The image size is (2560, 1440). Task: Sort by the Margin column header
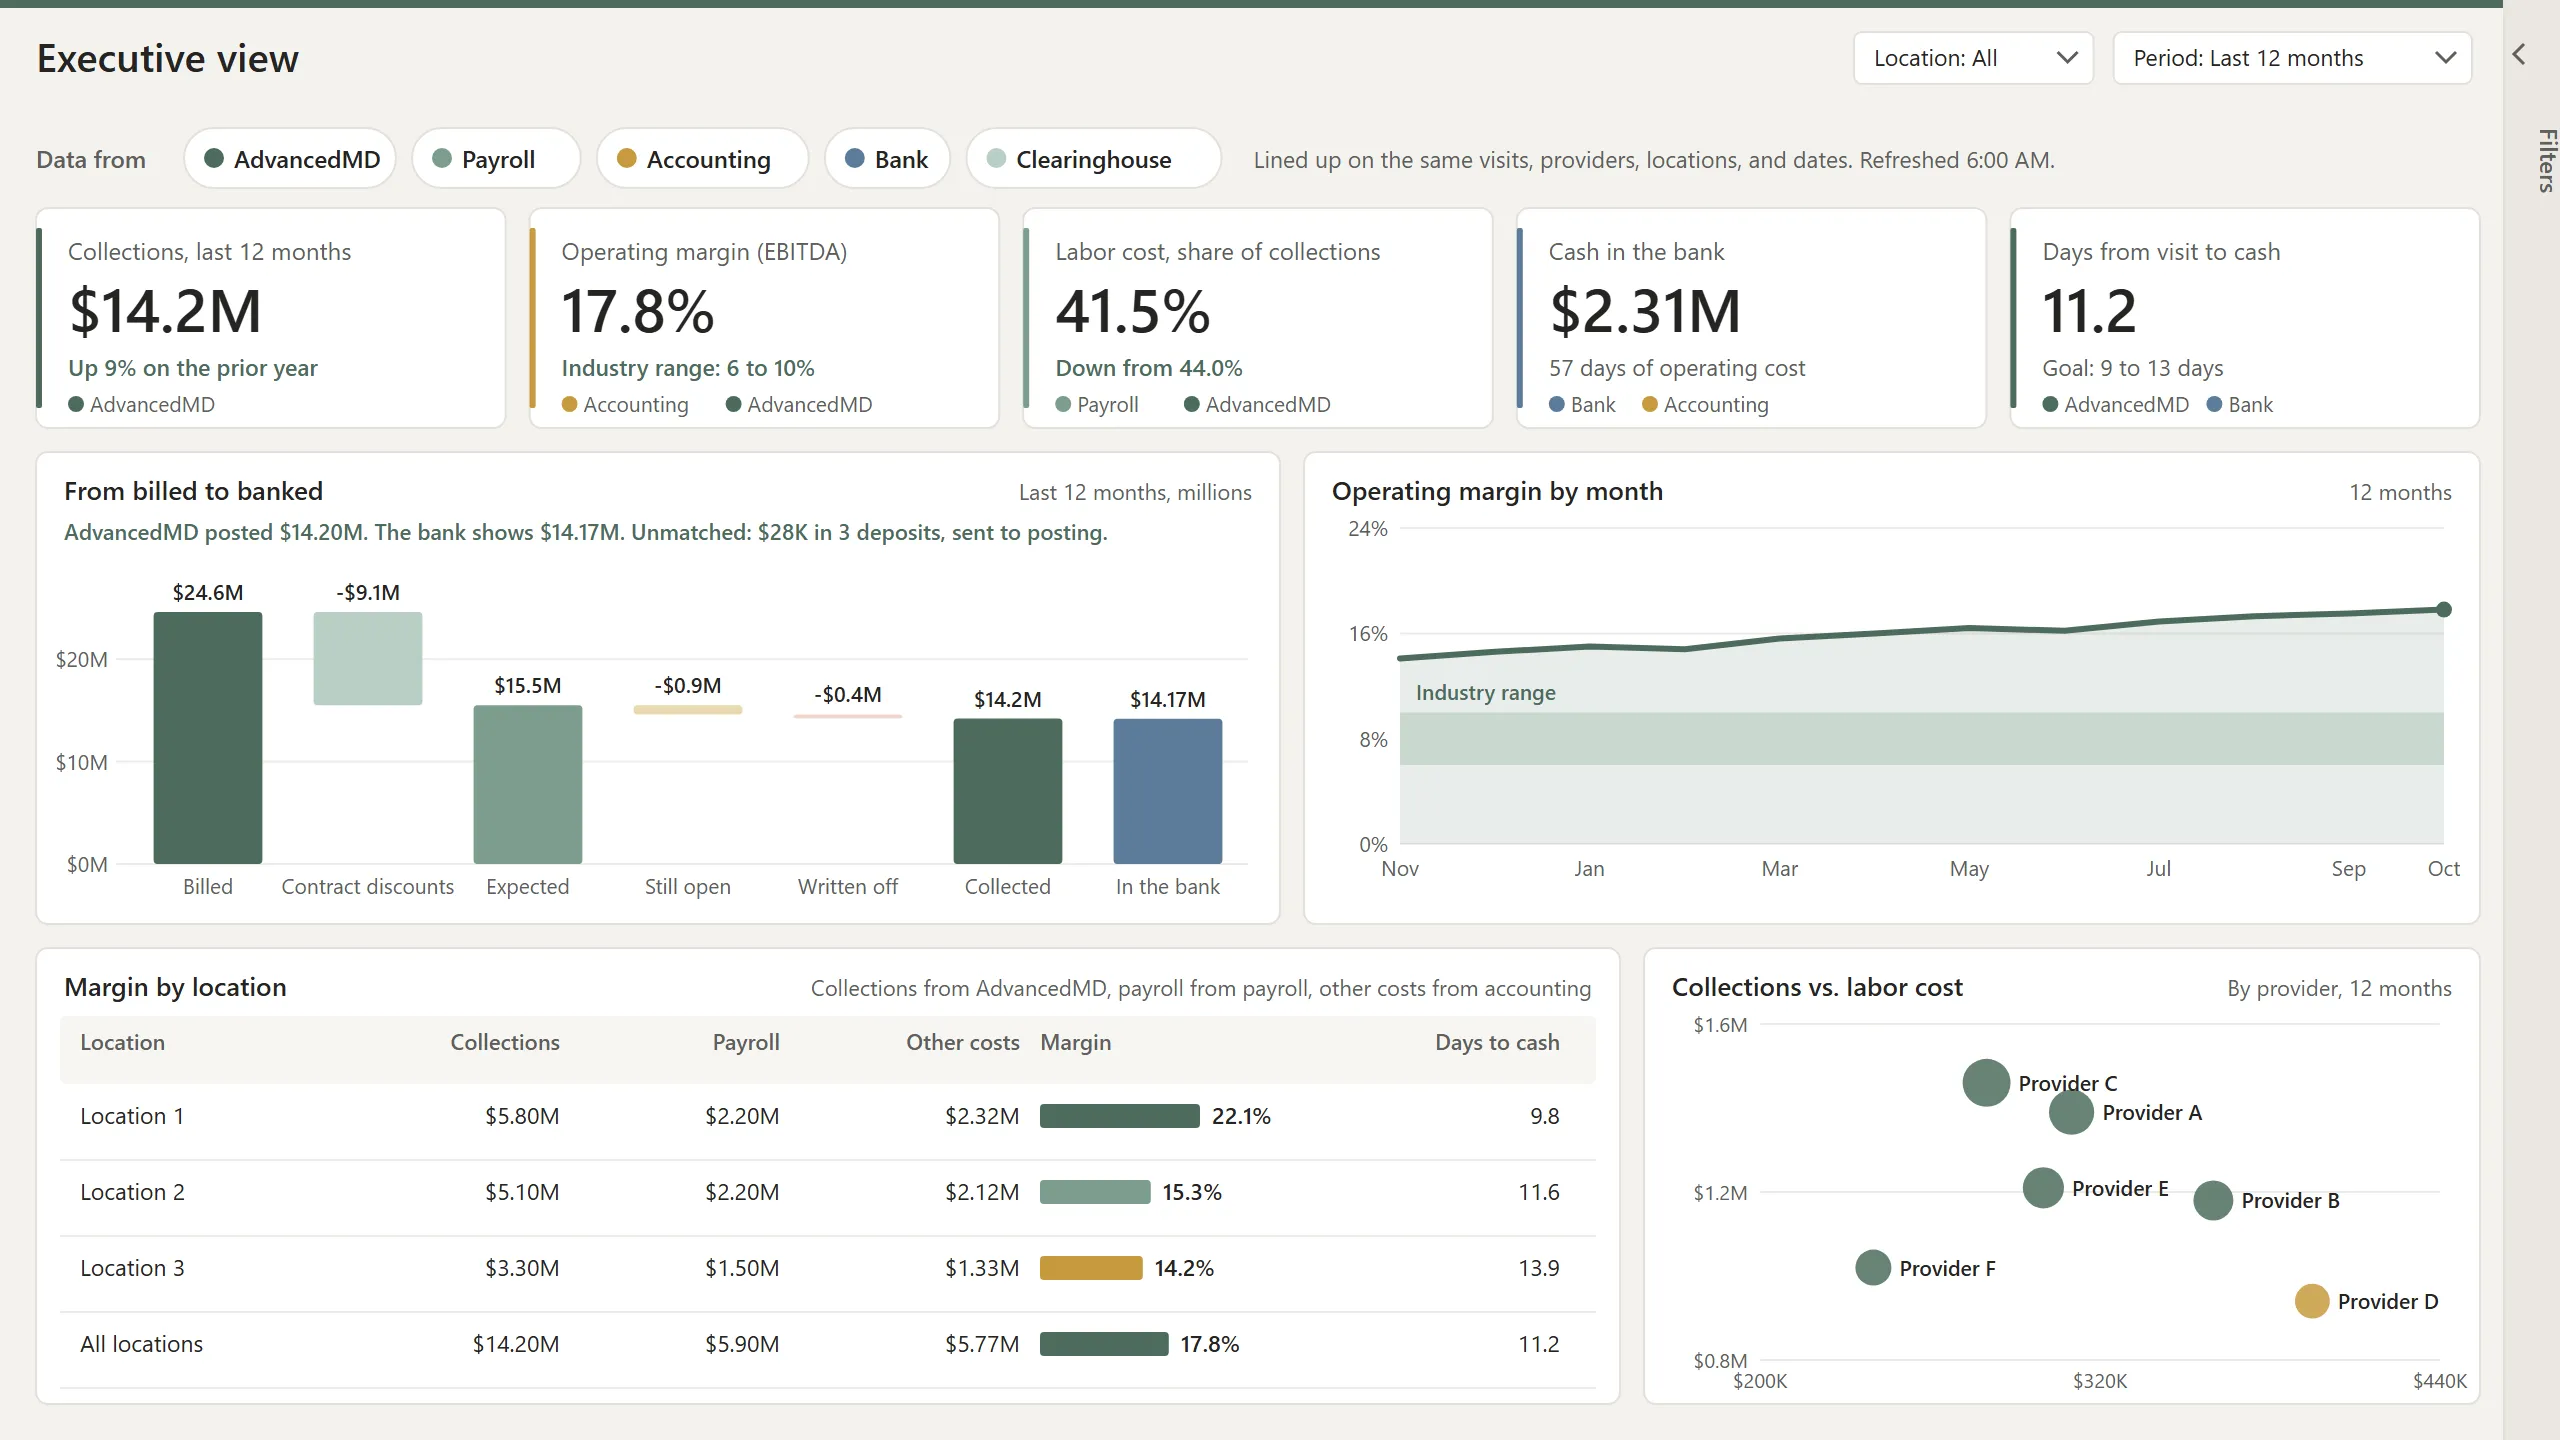[x=1075, y=1042]
